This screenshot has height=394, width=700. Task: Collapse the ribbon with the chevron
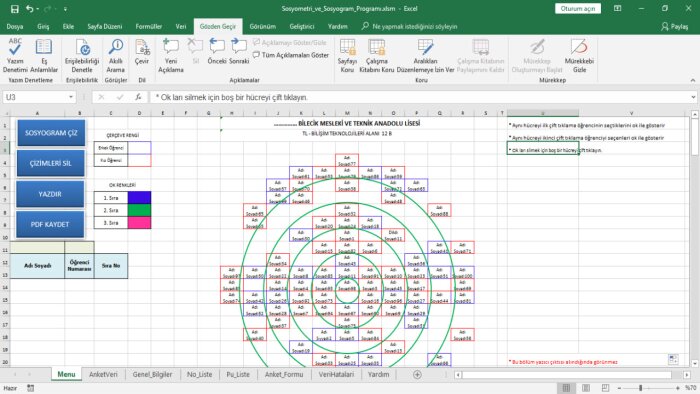pos(692,80)
